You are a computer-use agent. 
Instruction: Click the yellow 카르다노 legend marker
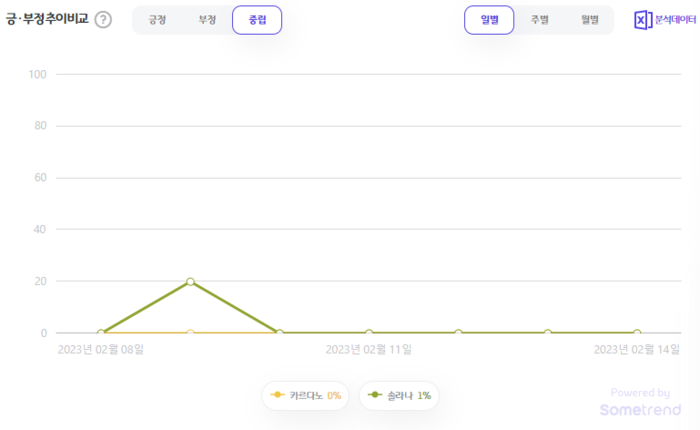(x=277, y=395)
